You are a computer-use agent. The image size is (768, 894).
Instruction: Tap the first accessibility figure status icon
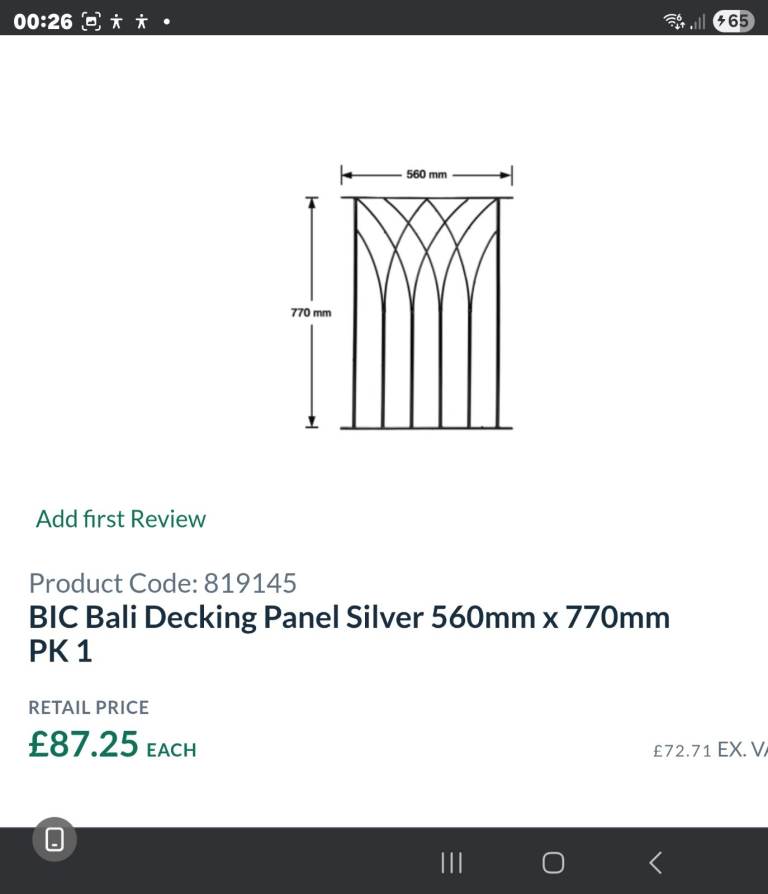(117, 21)
